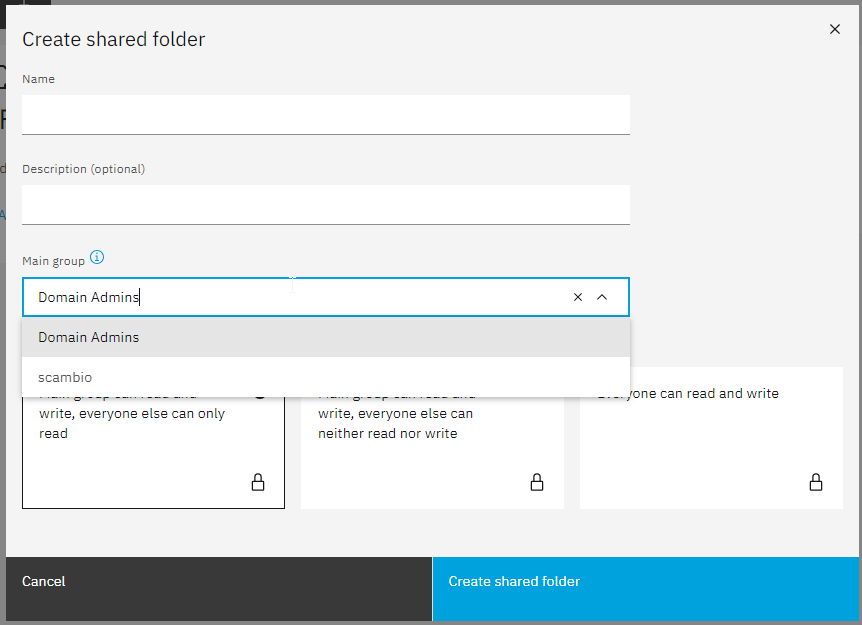
Task: Focus the Description (optional) input field
Action: click(x=325, y=204)
